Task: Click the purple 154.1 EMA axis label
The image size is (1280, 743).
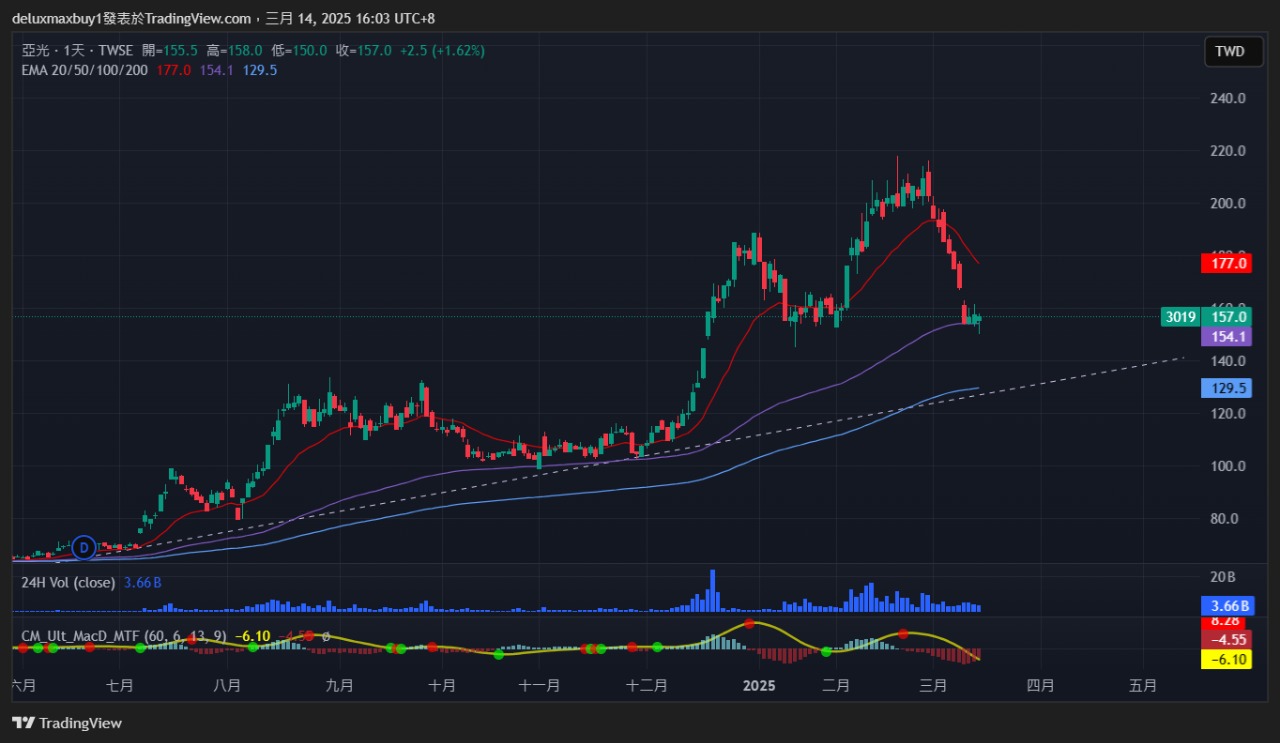Action: (1228, 338)
